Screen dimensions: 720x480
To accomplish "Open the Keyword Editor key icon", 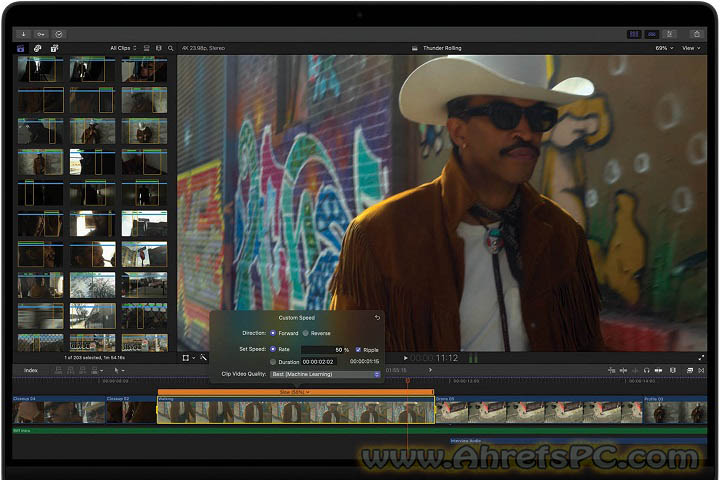I will [x=41, y=34].
